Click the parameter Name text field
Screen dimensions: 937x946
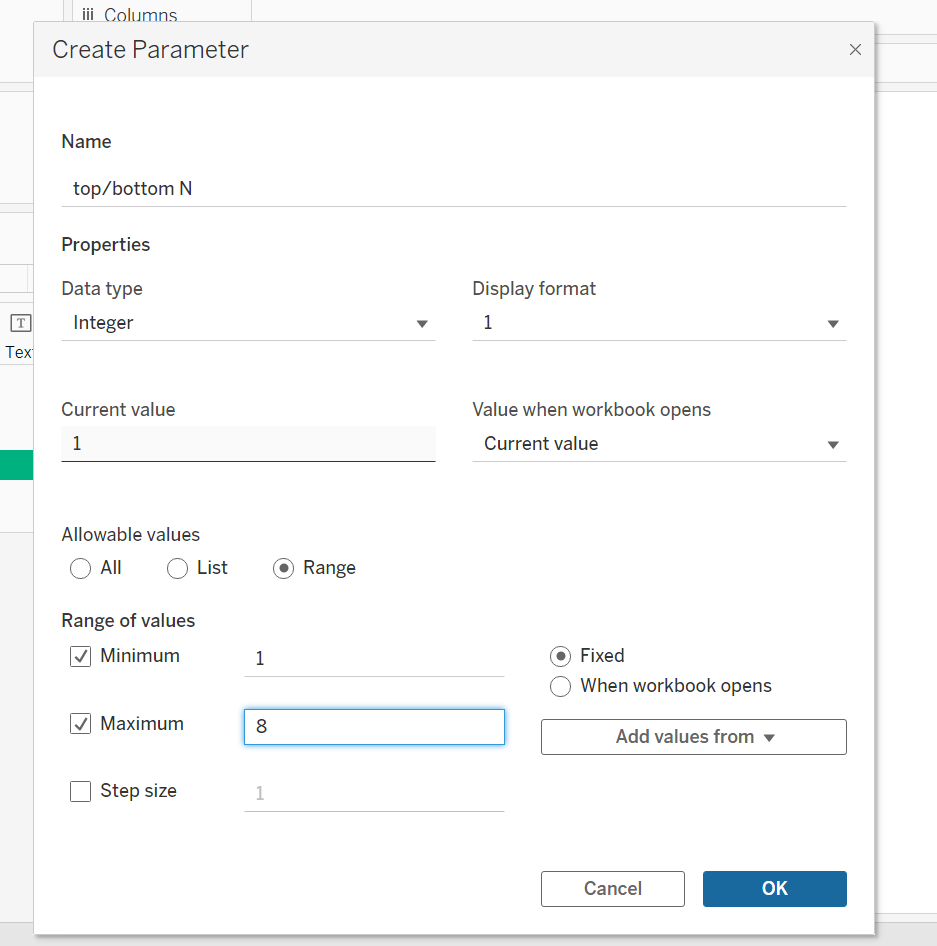point(453,188)
